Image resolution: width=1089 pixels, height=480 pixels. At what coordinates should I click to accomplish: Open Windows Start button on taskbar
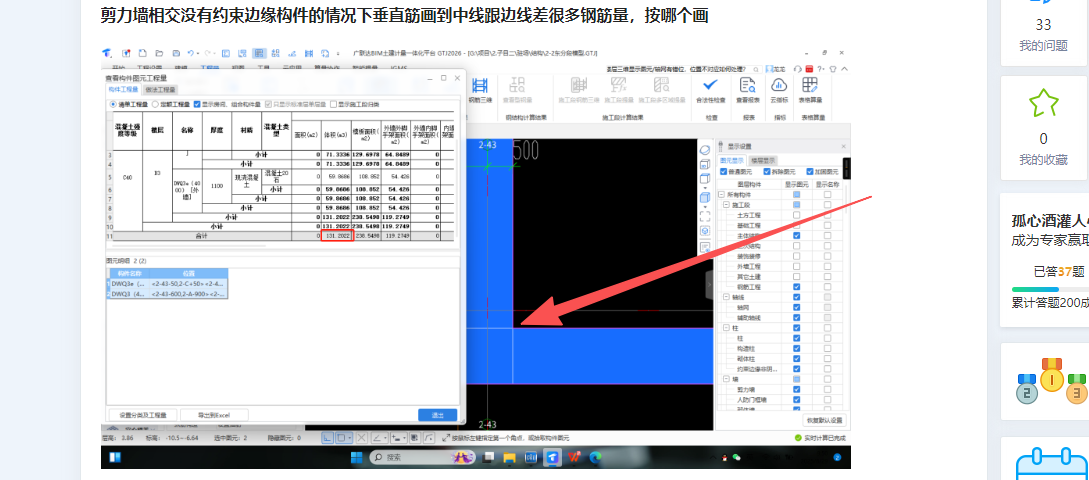(x=356, y=457)
